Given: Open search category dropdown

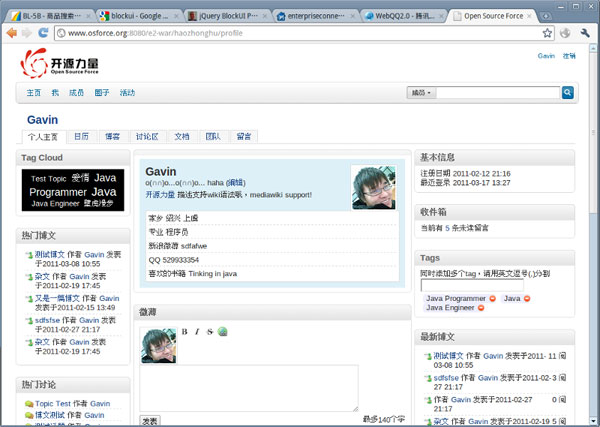Looking at the screenshot, I should pyautogui.click(x=421, y=93).
